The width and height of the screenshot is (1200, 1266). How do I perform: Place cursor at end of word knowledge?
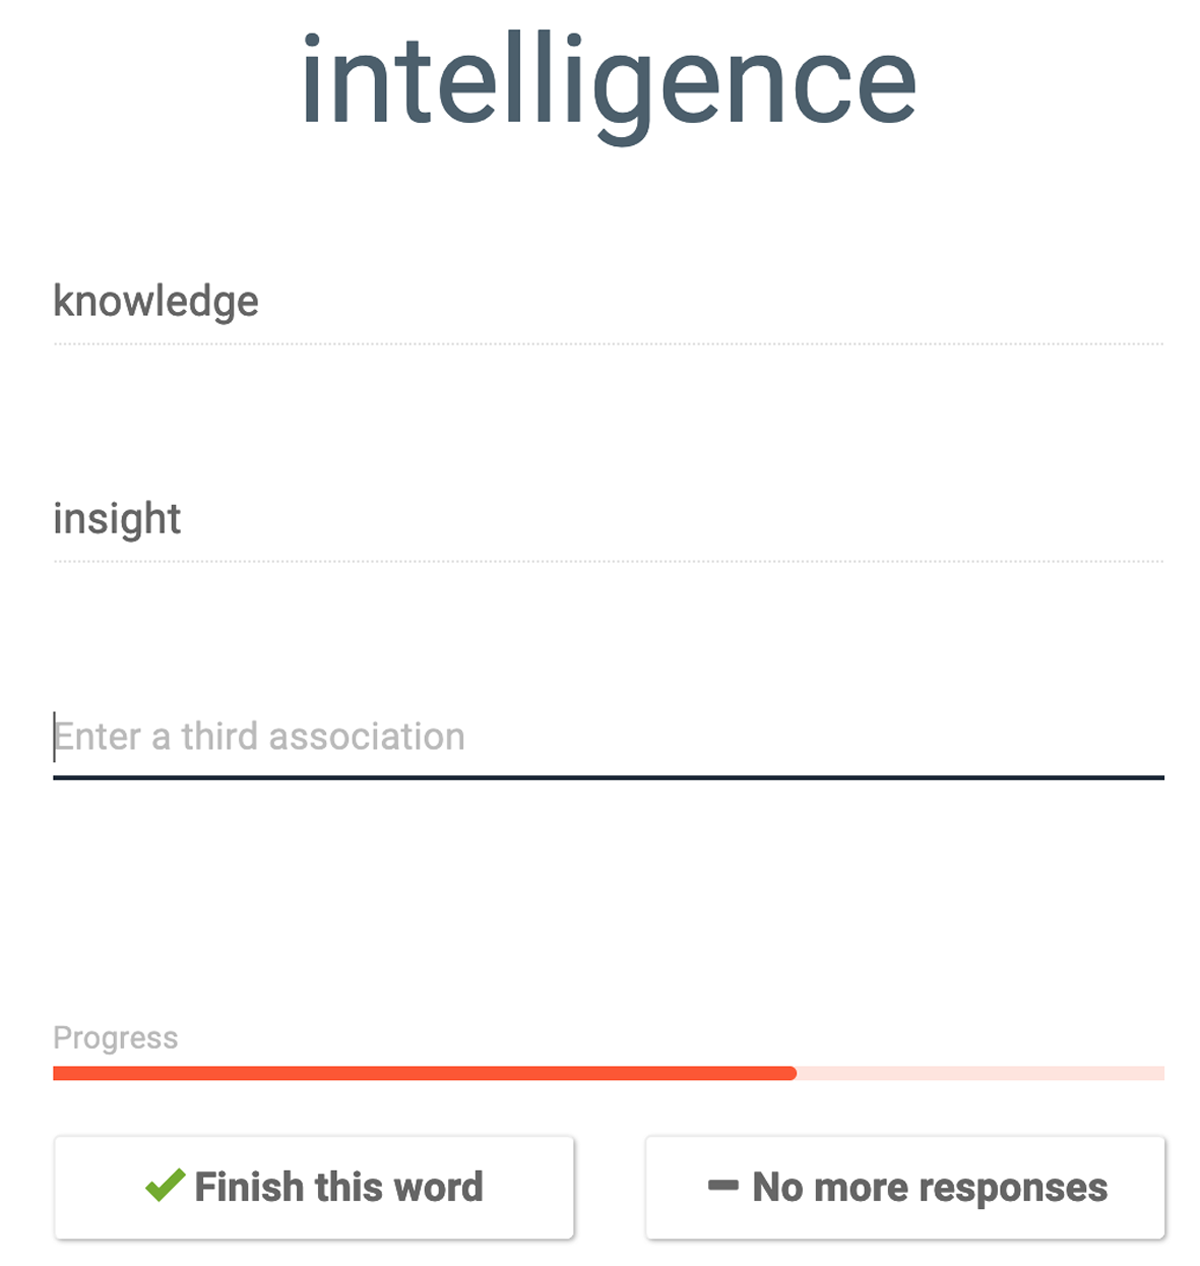tap(260, 301)
